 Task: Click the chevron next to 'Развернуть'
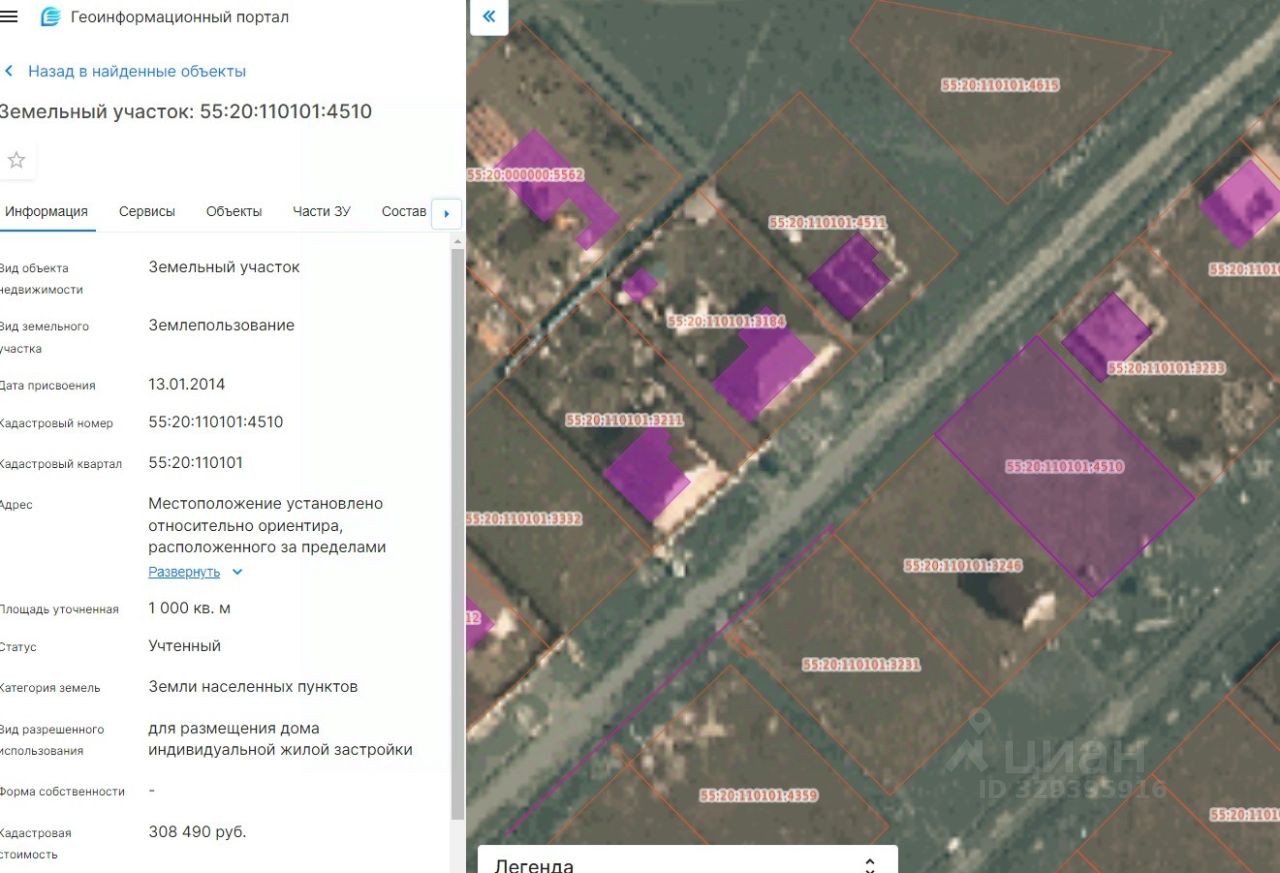click(x=237, y=572)
